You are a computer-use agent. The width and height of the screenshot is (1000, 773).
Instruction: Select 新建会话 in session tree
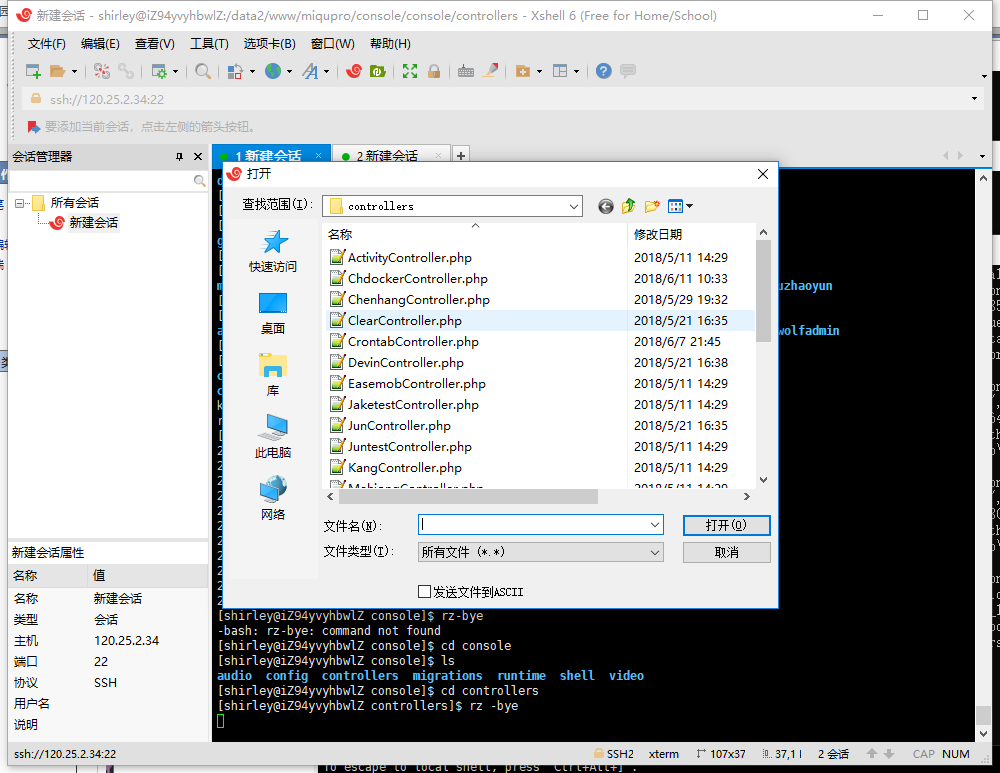93,223
